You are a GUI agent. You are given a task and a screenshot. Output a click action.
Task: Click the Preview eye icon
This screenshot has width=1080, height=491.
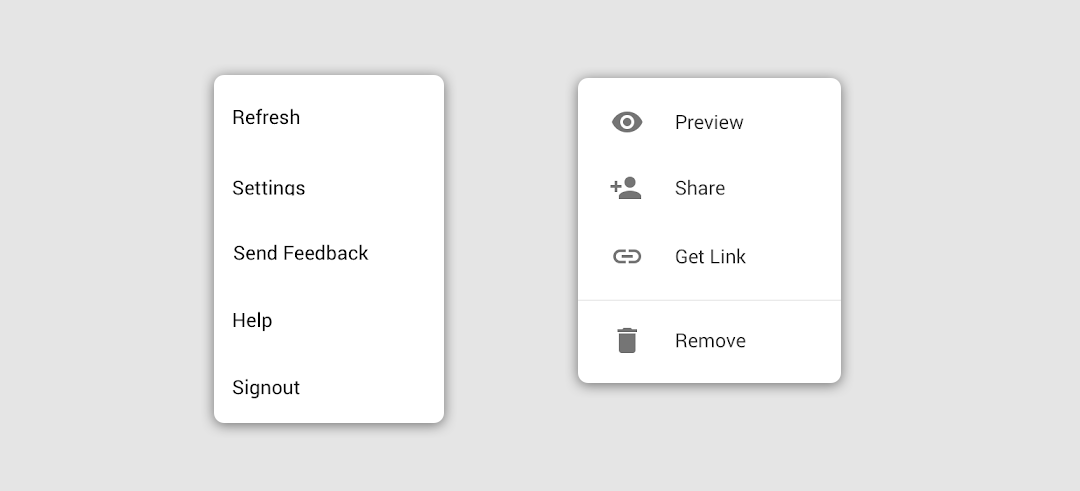coord(627,123)
